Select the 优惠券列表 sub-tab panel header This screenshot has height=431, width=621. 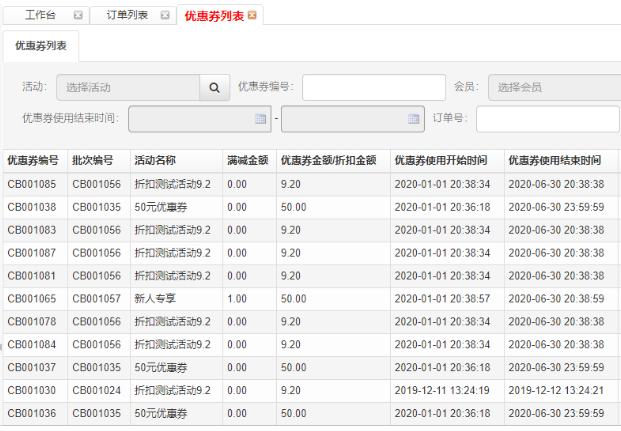41,46
